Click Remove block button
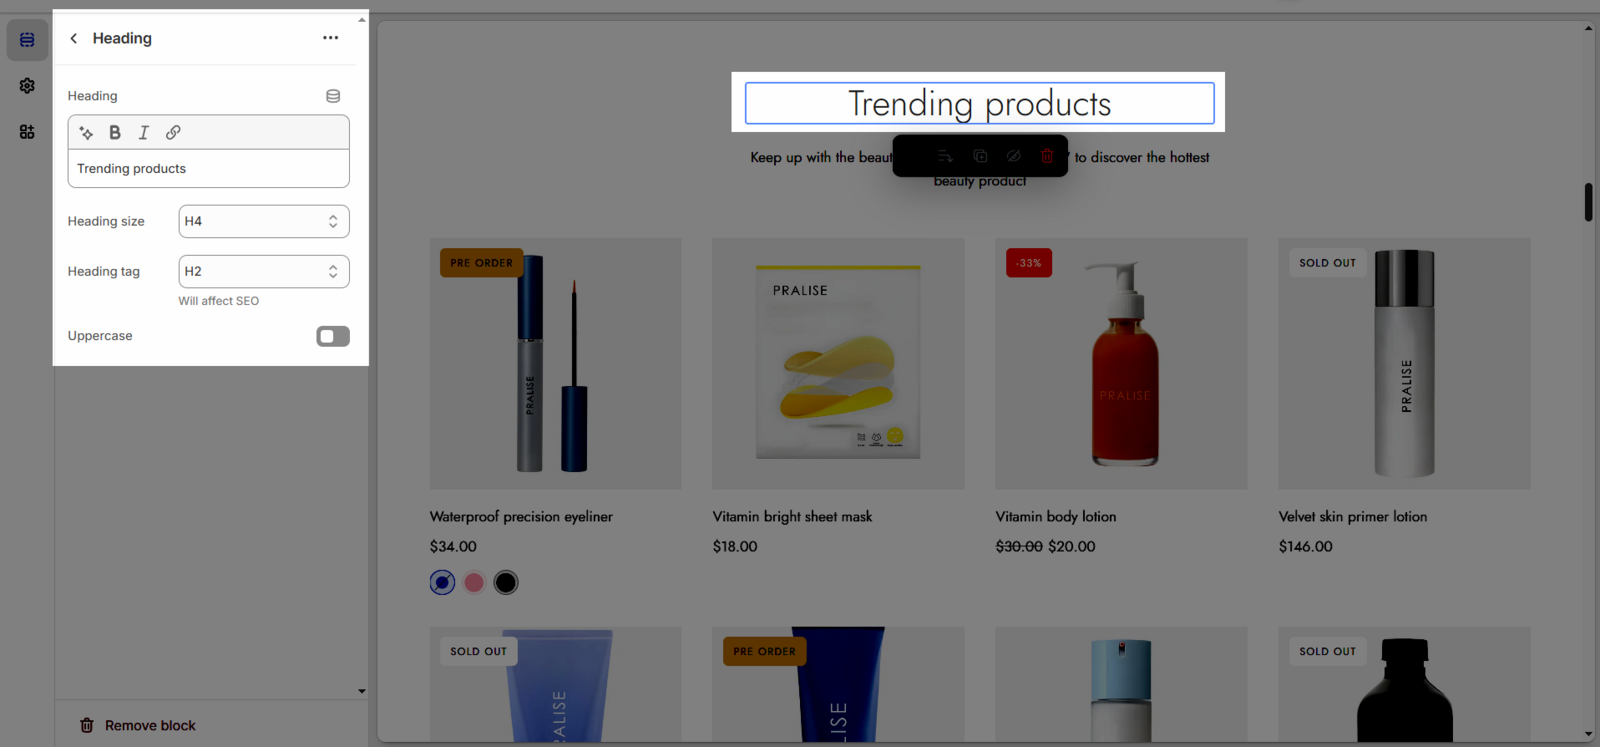The image size is (1600, 747). (138, 726)
